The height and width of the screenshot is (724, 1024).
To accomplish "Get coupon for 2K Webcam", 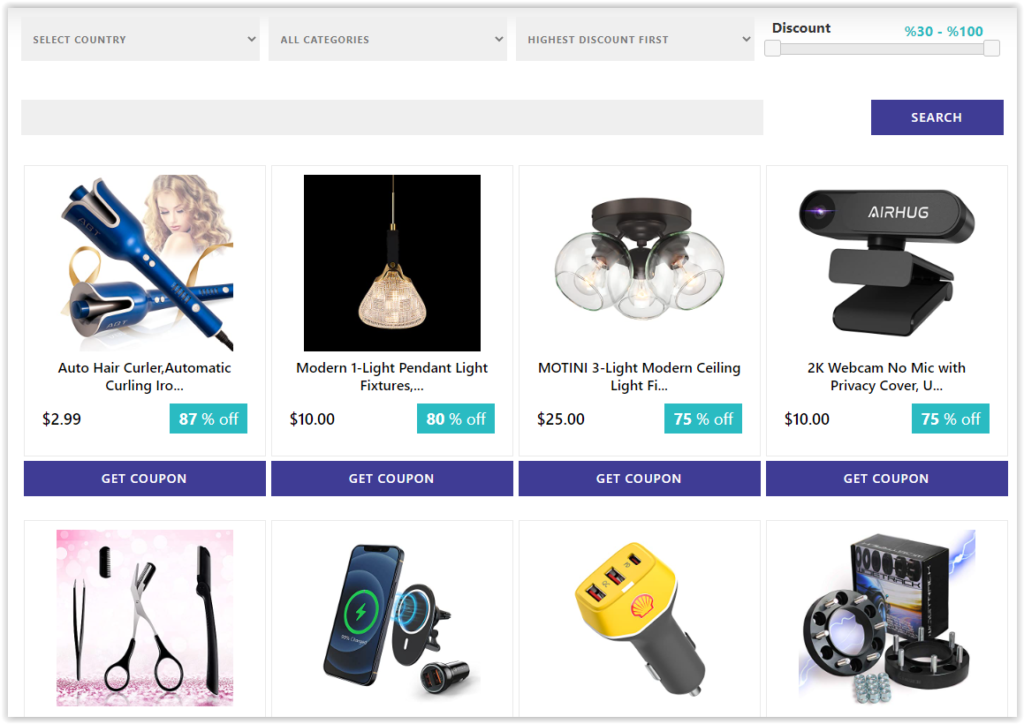I will tap(887, 479).
